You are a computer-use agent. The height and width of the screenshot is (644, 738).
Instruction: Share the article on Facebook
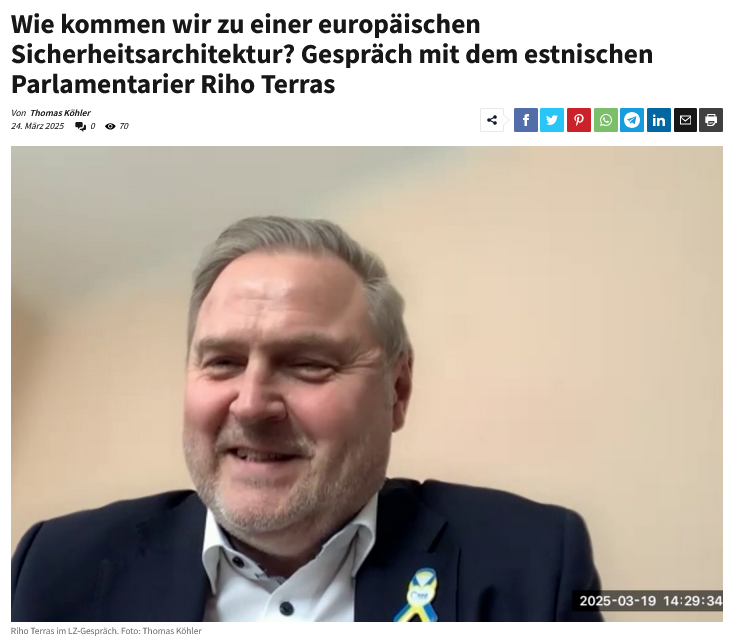tap(526, 120)
